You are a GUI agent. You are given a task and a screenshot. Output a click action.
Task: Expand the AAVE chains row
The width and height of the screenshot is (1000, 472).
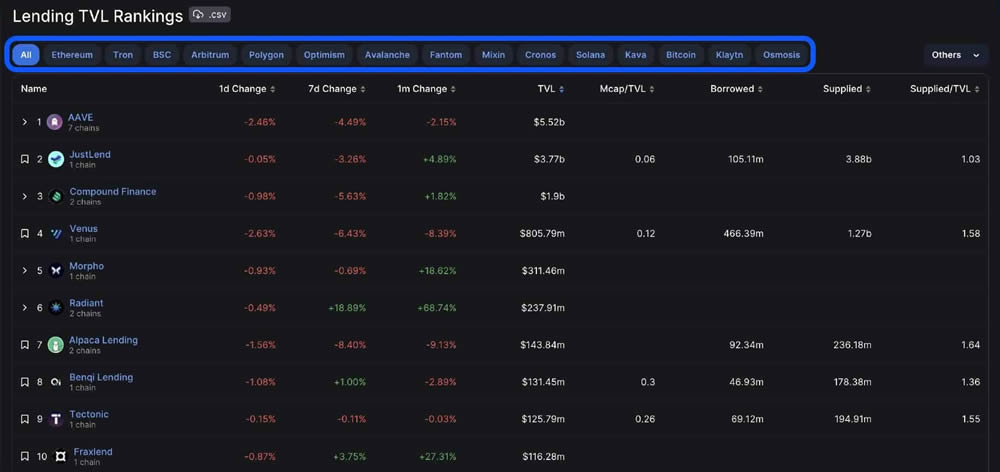[x=25, y=122]
